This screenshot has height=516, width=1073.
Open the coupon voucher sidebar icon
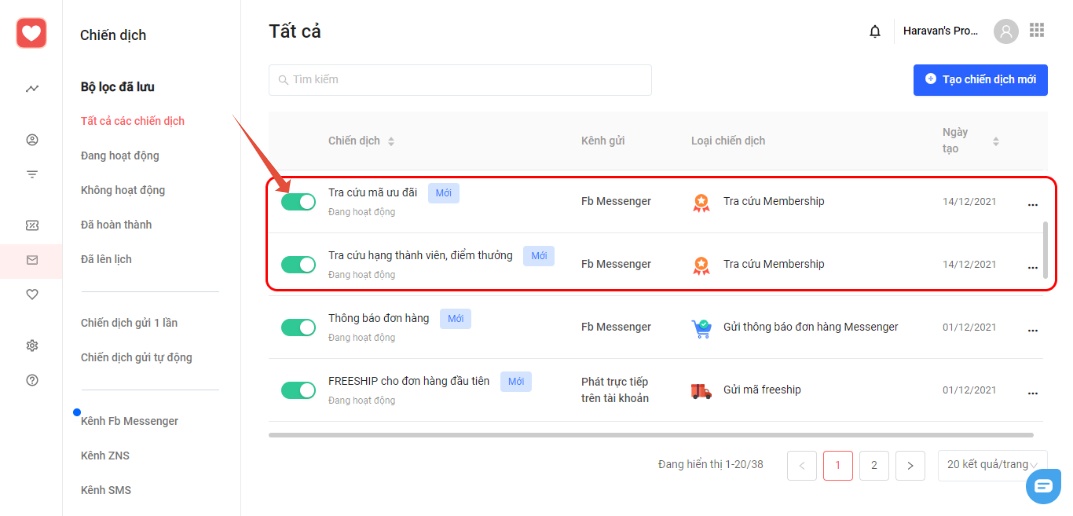(x=31, y=225)
